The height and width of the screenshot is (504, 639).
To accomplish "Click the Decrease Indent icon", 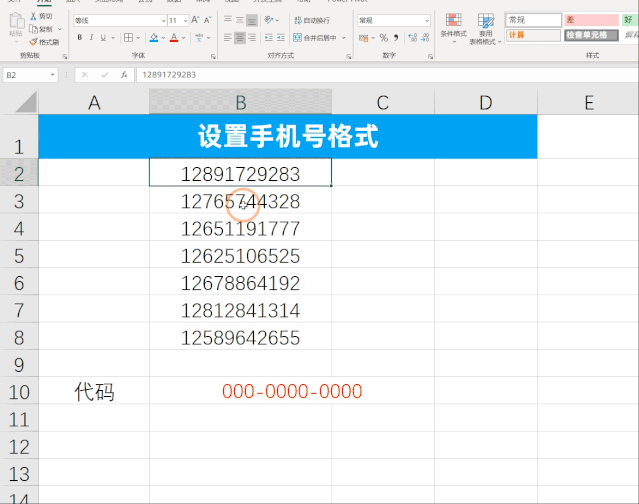I will tap(269, 38).
